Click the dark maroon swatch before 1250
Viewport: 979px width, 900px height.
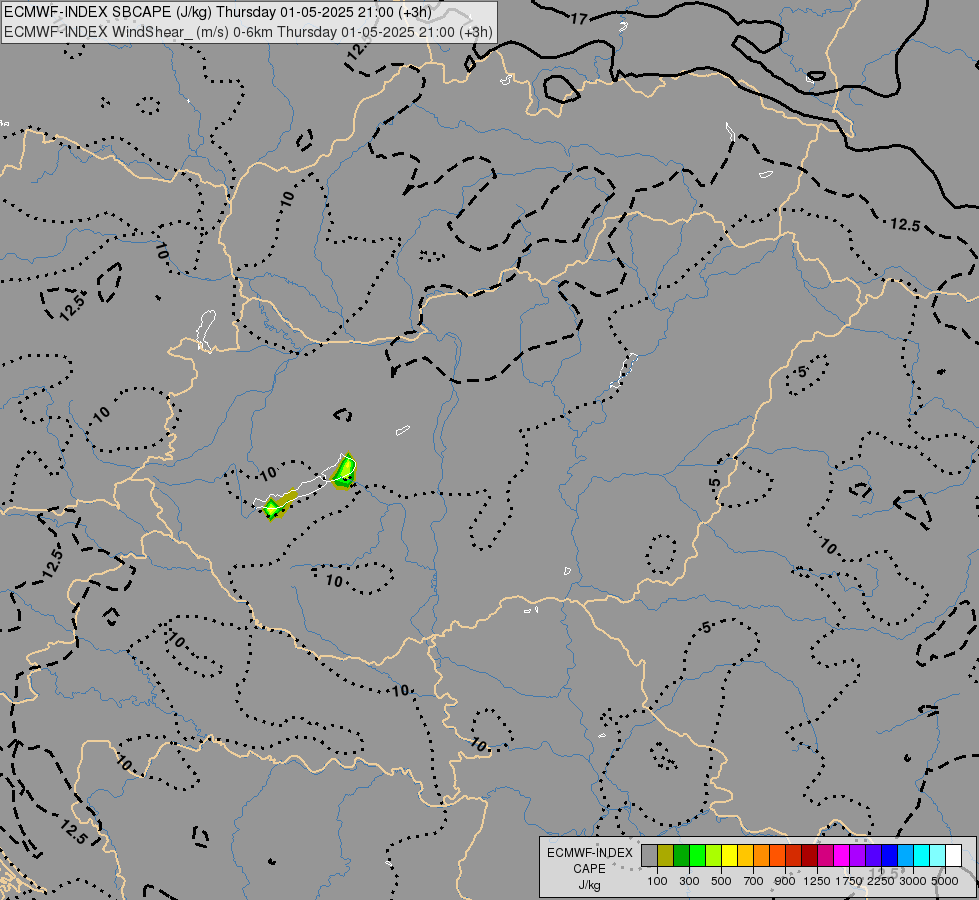(809, 855)
